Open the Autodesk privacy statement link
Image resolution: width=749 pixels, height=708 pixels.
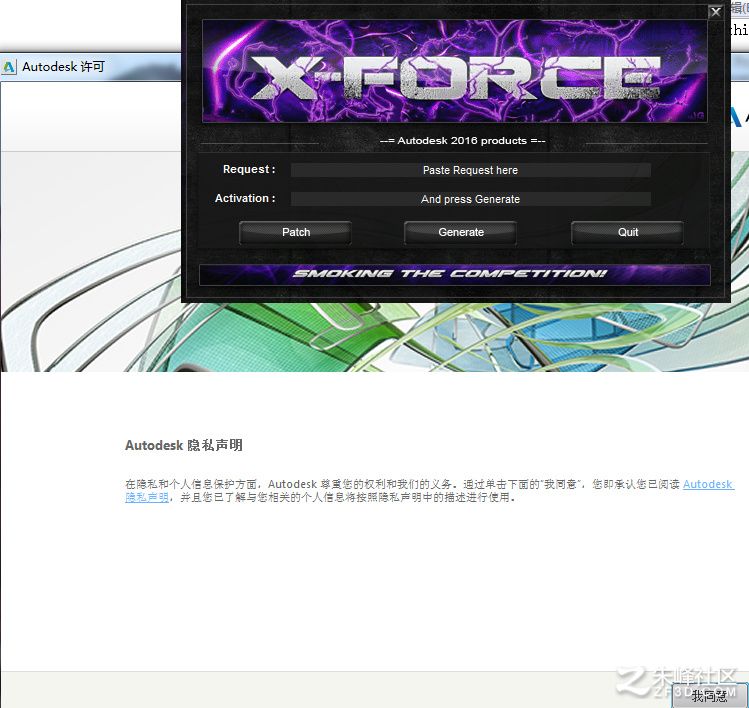point(707,484)
